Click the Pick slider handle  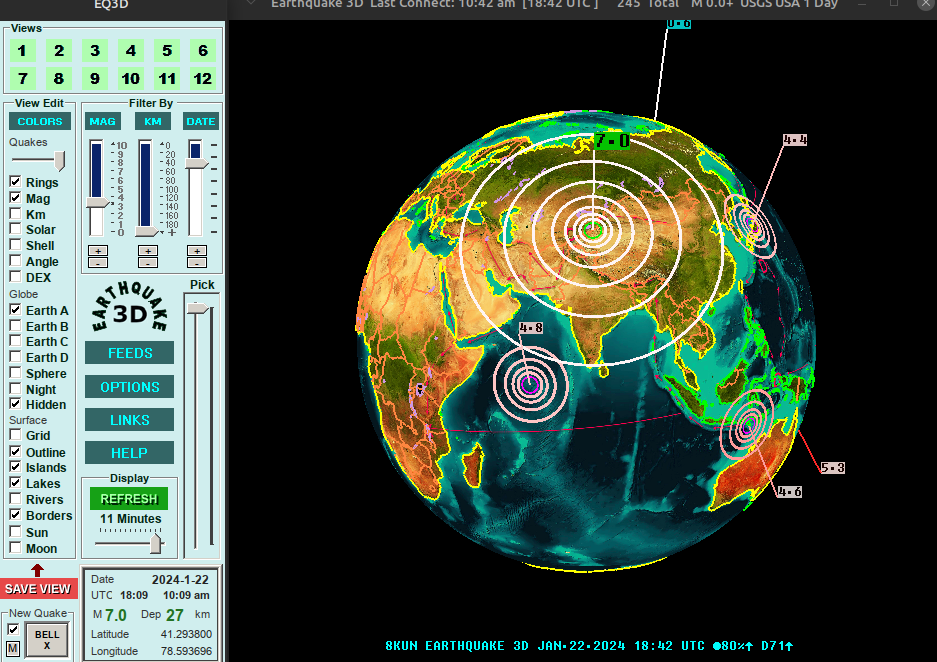pos(198,308)
